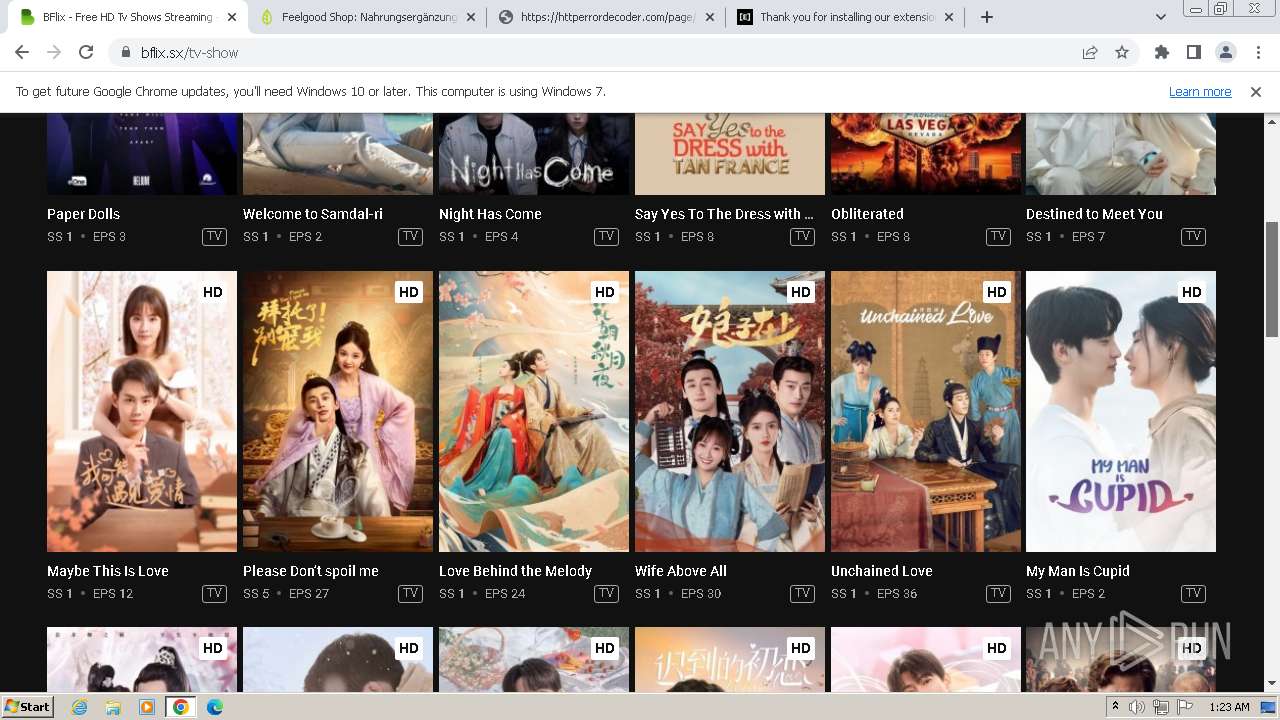The width and height of the screenshot is (1280, 720).
Task: Show hidden system tray icons
Action: coord(1116,707)
